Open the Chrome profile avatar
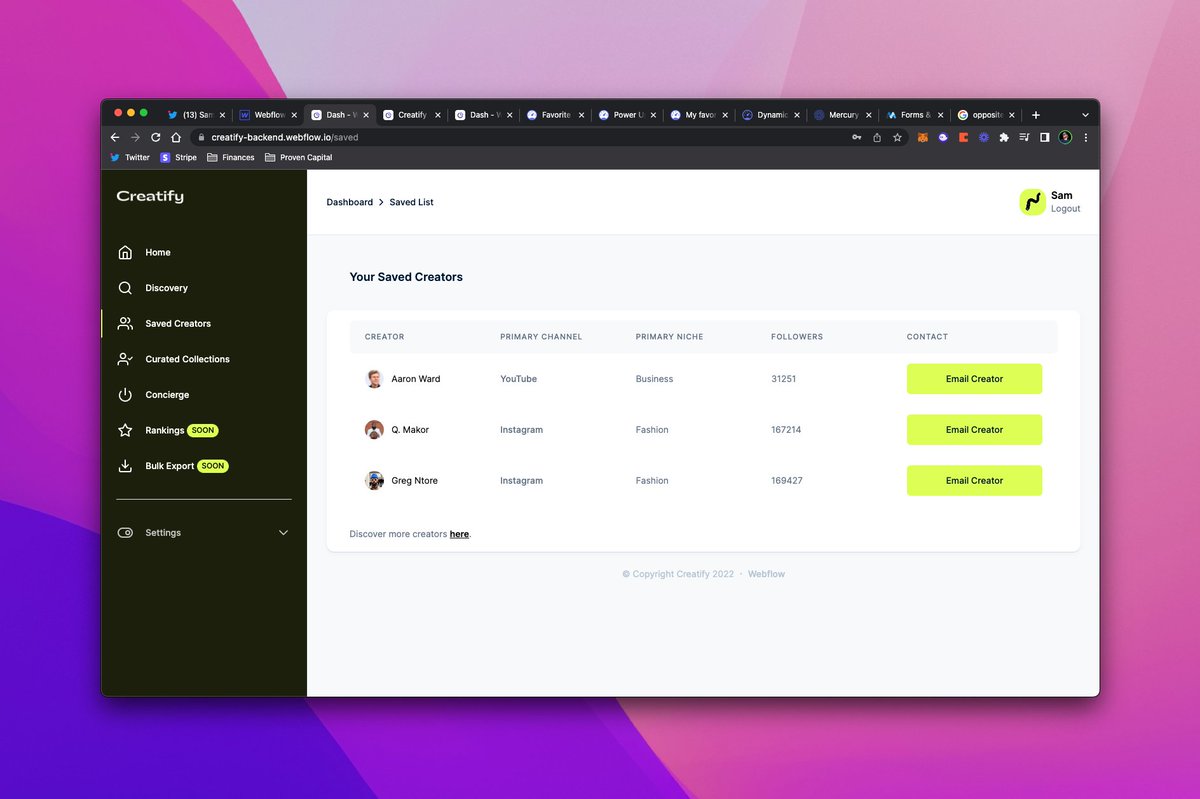 pyautogui.click(x=1065, y=137)
